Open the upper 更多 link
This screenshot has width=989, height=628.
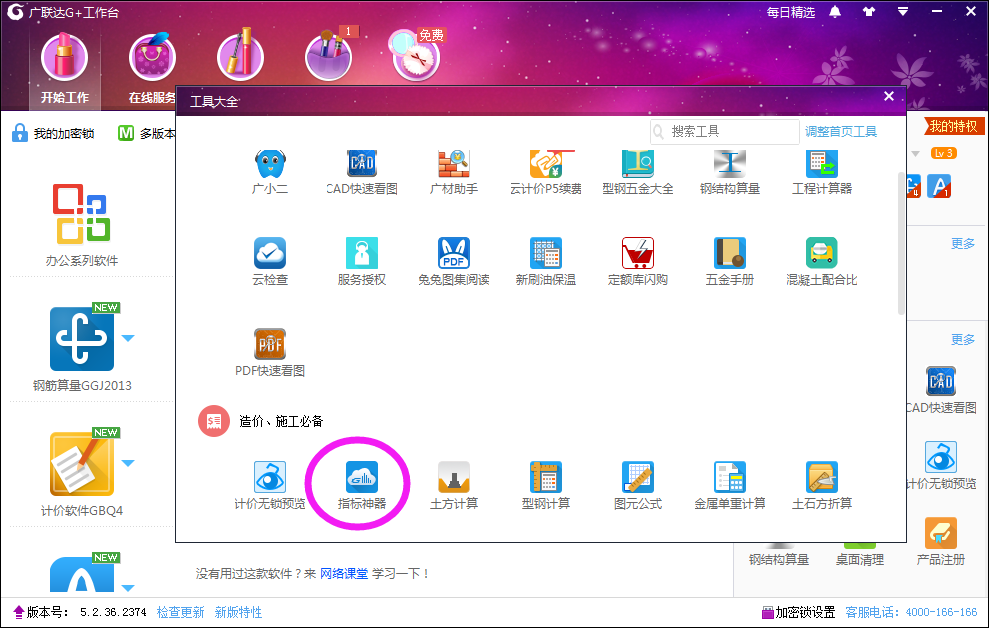963,243
